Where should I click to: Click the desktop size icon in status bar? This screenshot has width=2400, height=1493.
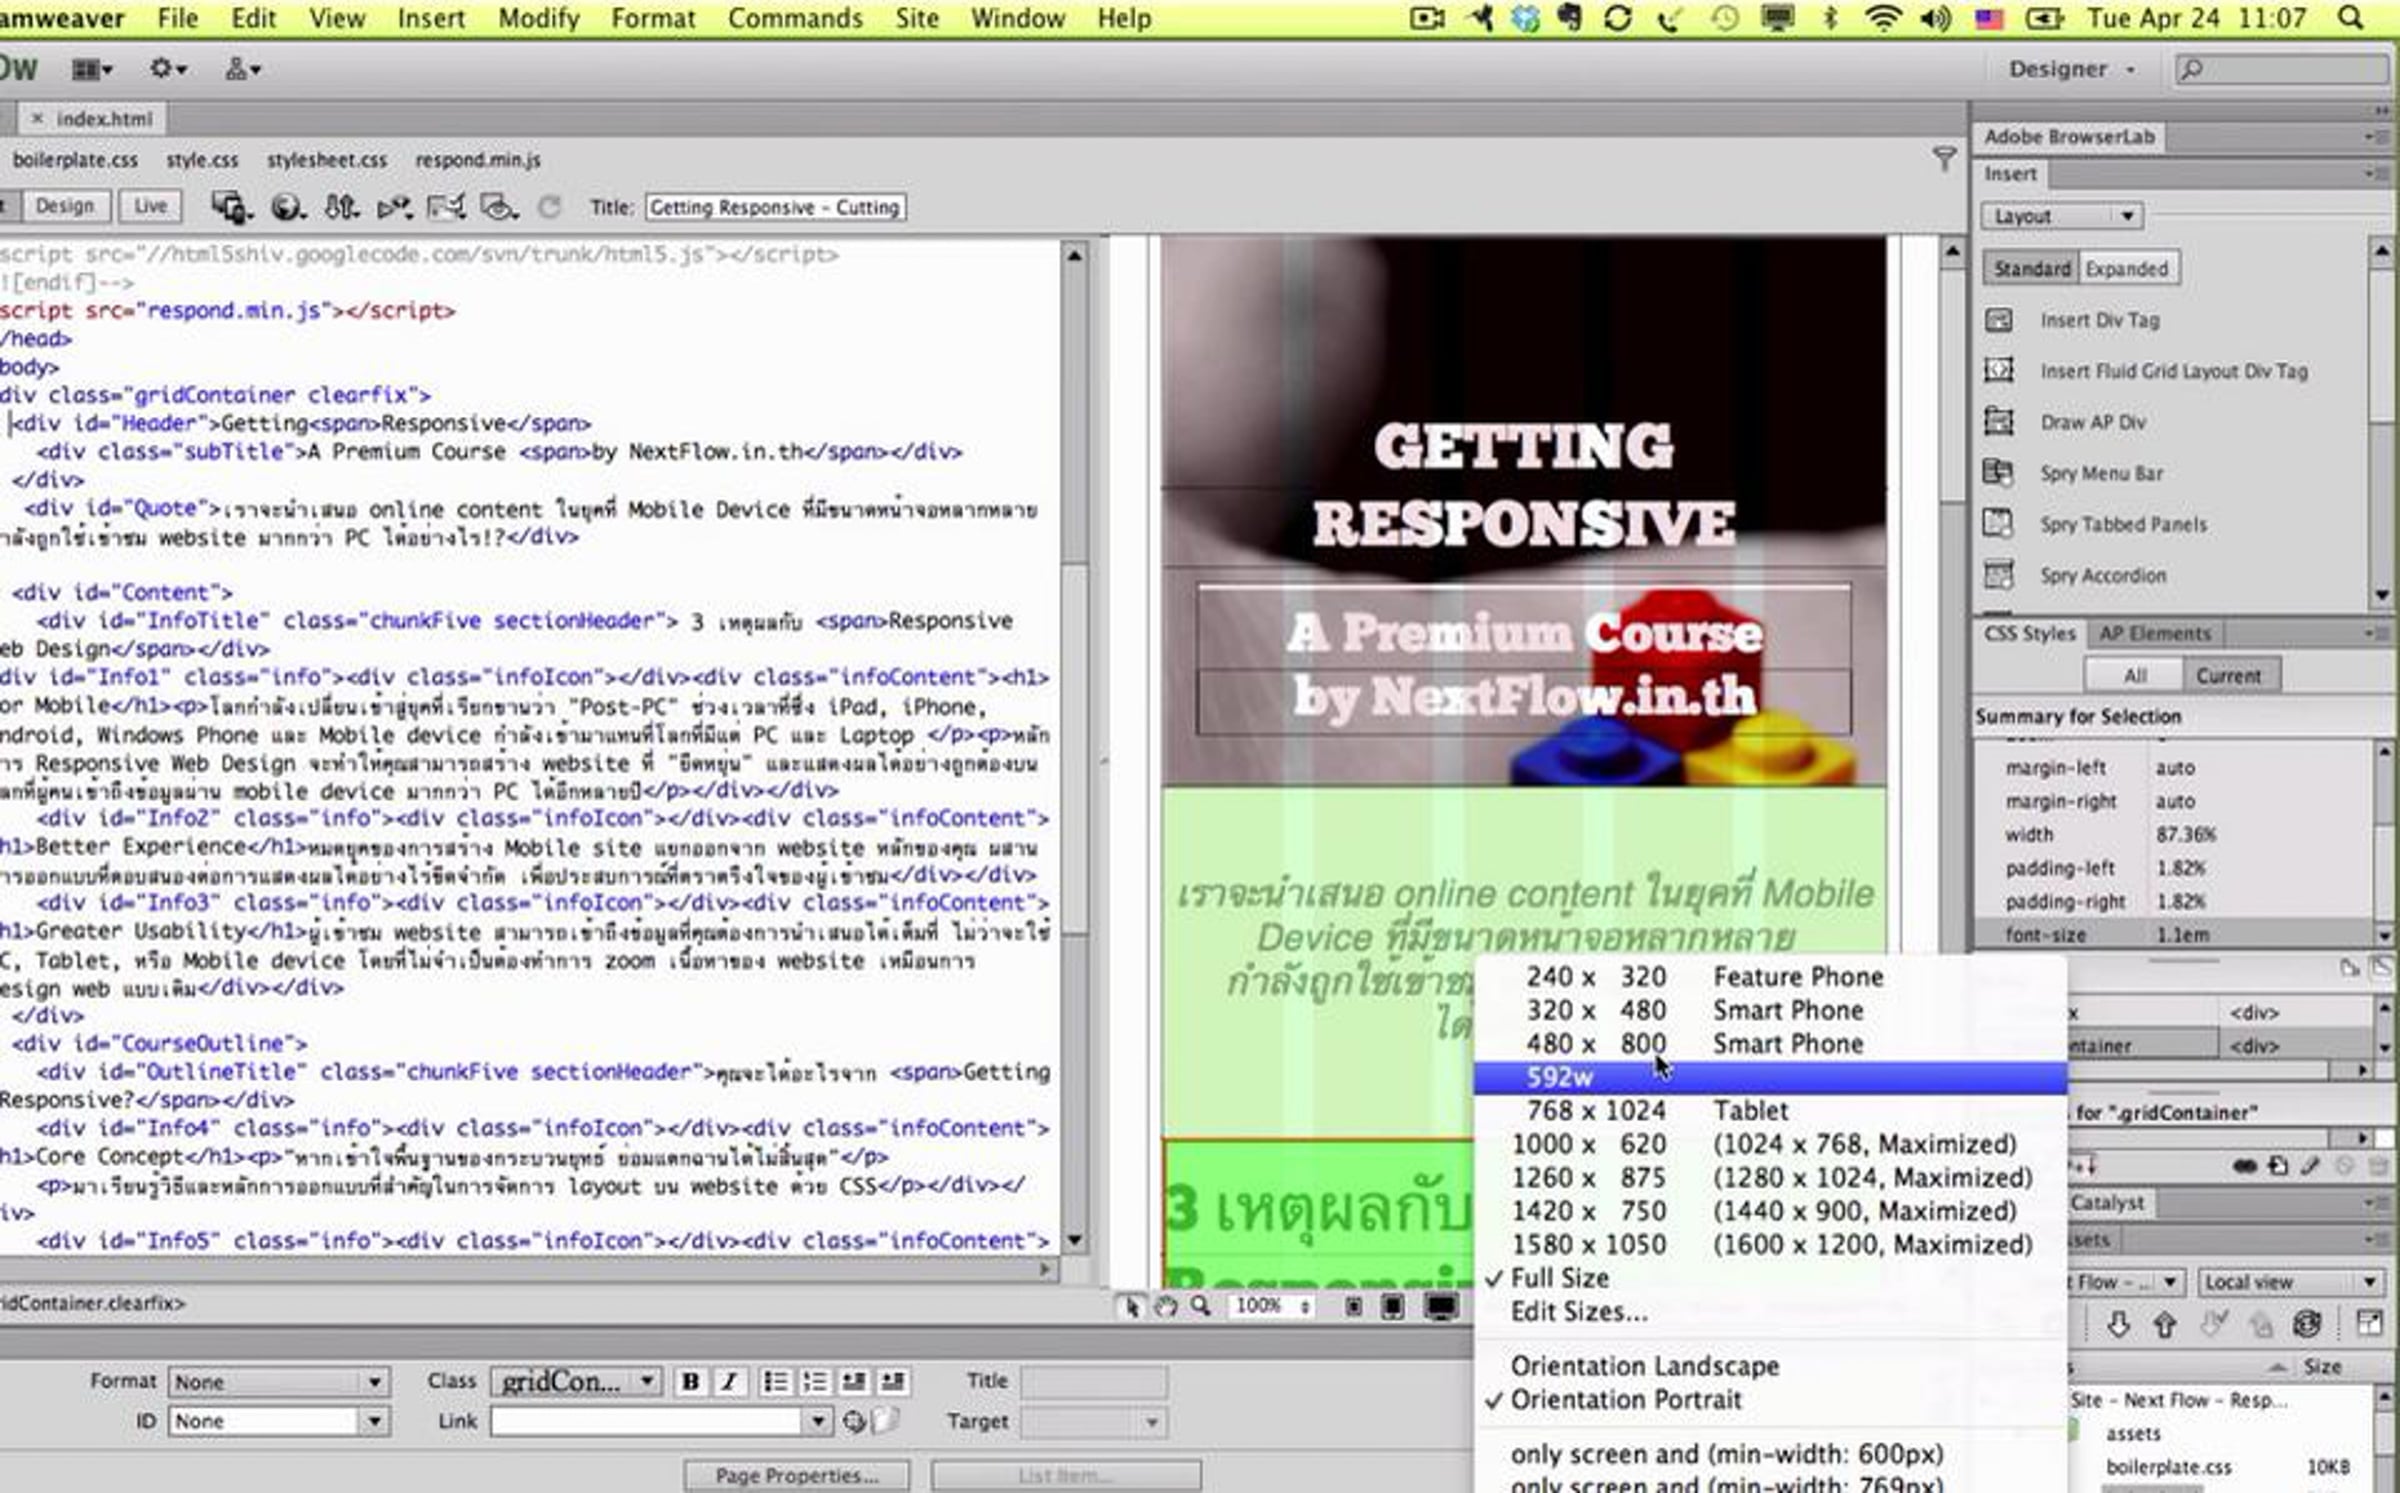pos(1441,1307)
